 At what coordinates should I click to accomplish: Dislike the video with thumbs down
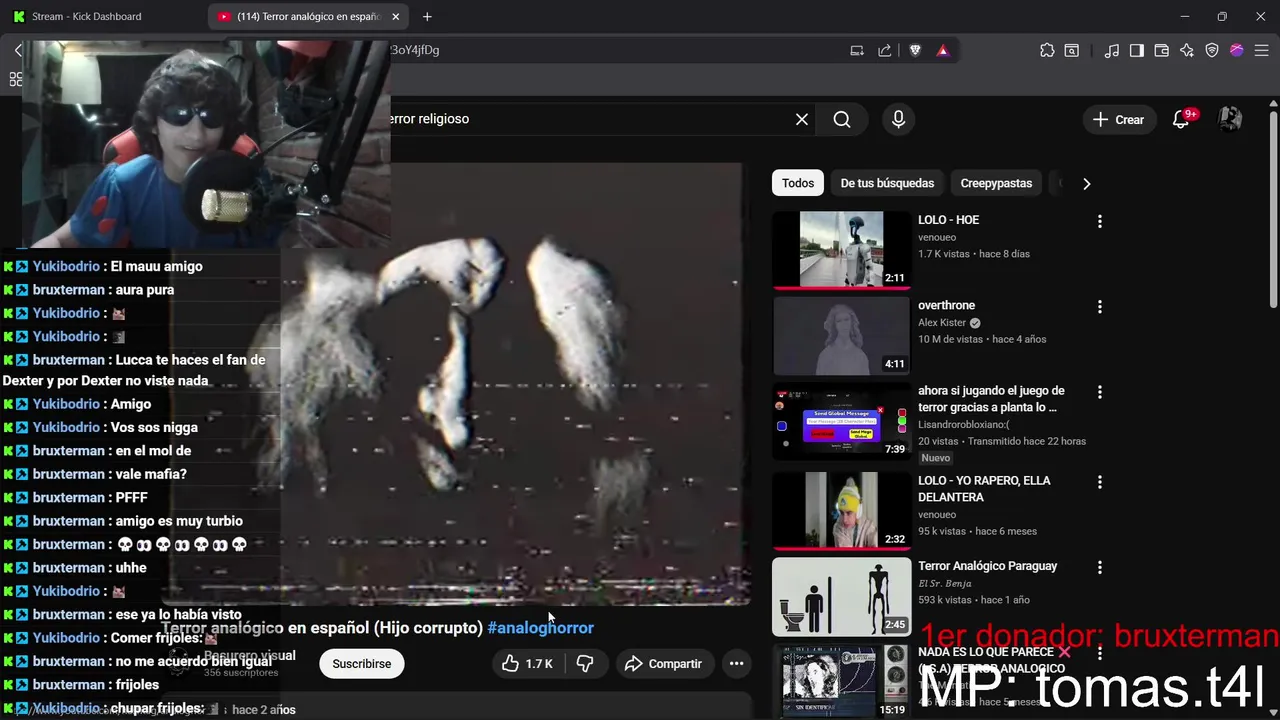coord(585,664)
